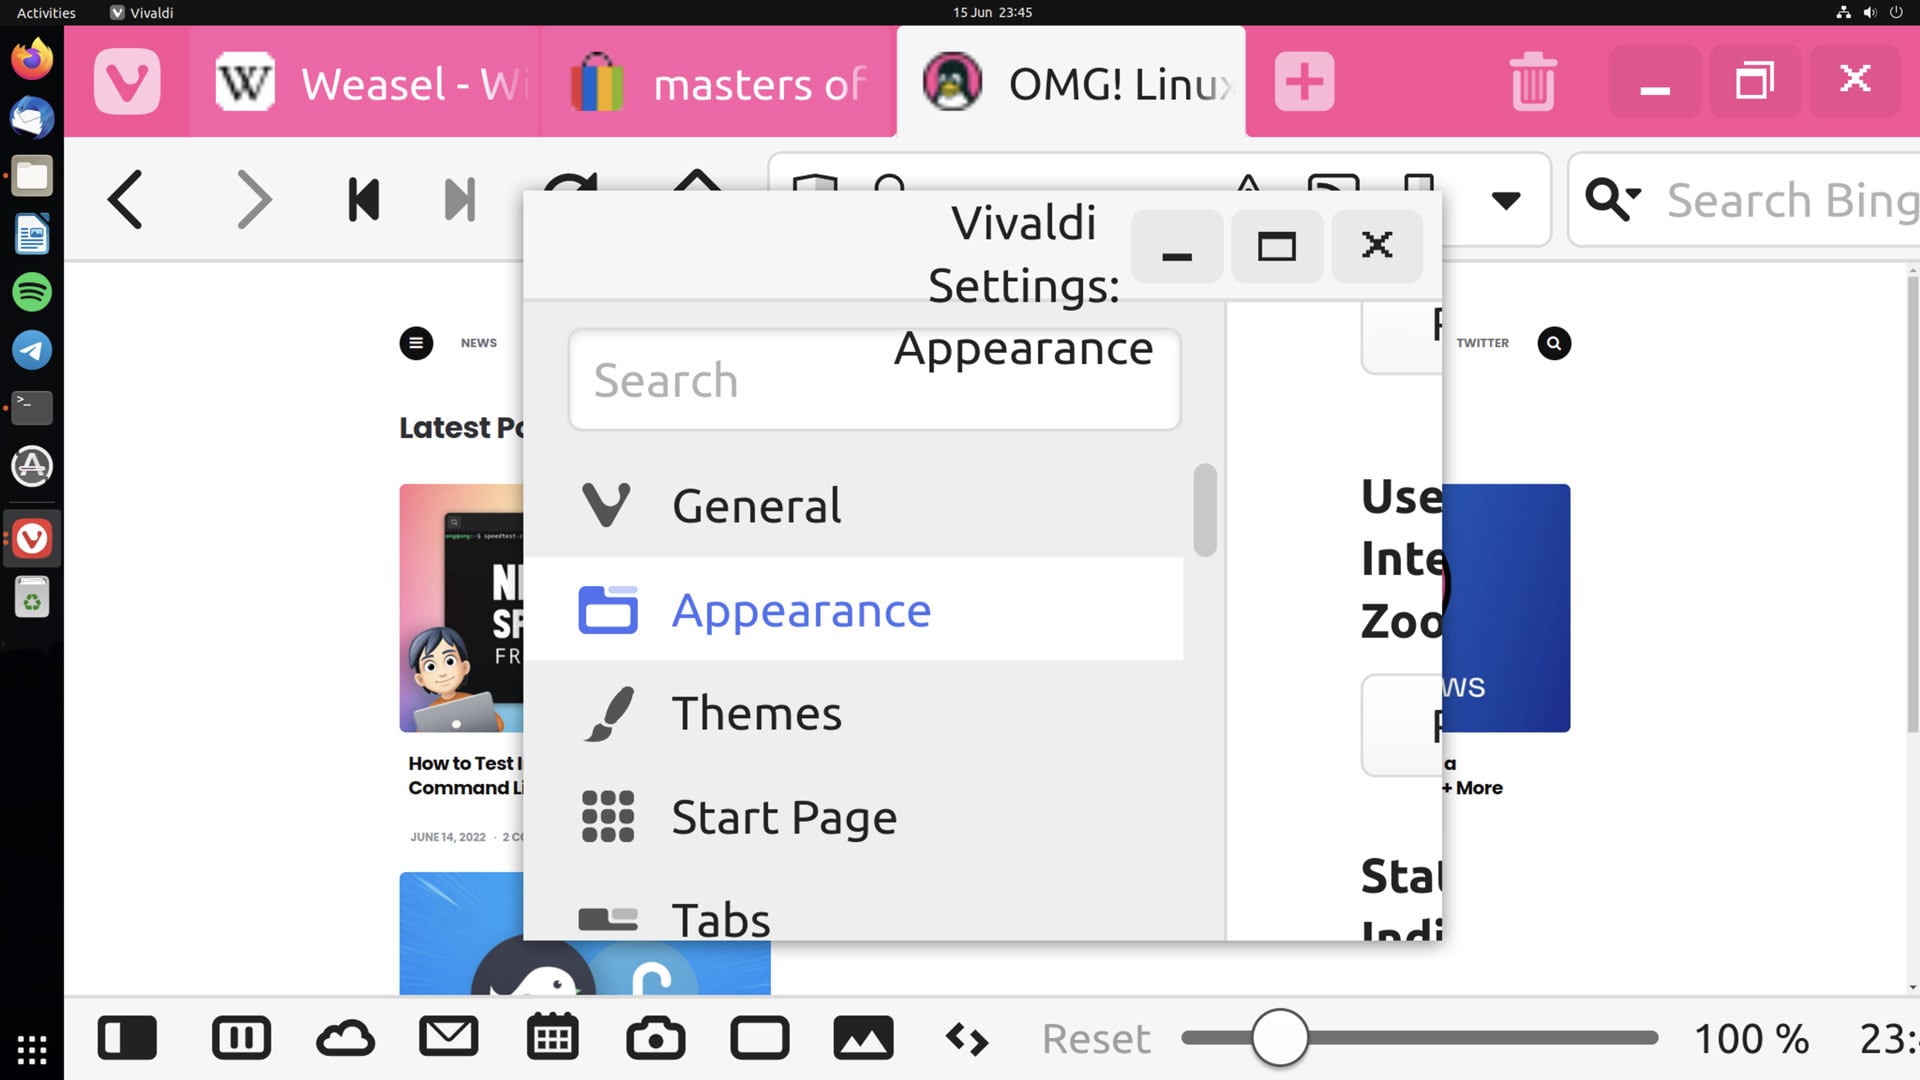Click the fast forward navigation button

(x=459, y=200)
